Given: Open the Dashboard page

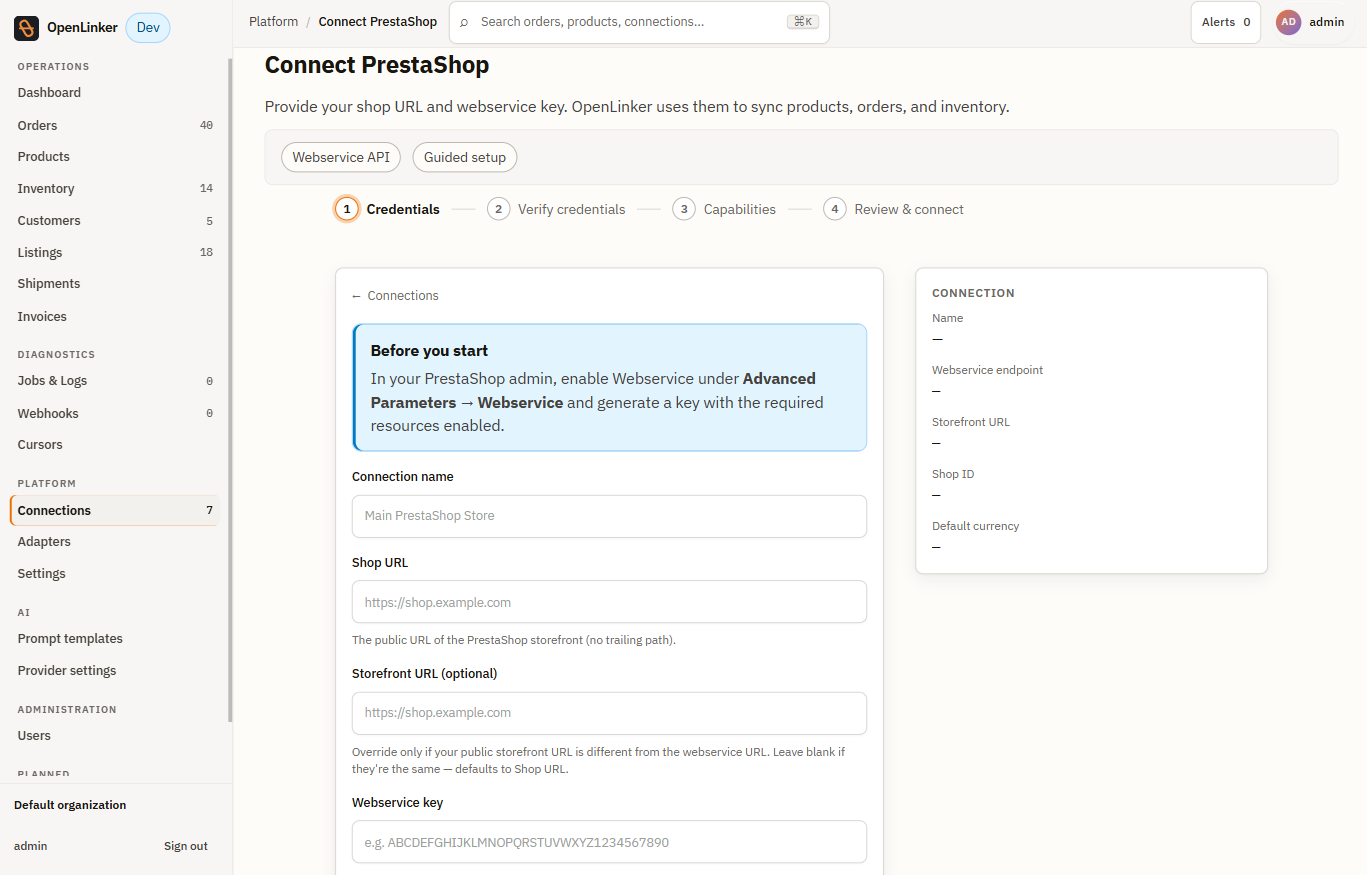Looking at the screenshot, I should [x=114, y=93].
